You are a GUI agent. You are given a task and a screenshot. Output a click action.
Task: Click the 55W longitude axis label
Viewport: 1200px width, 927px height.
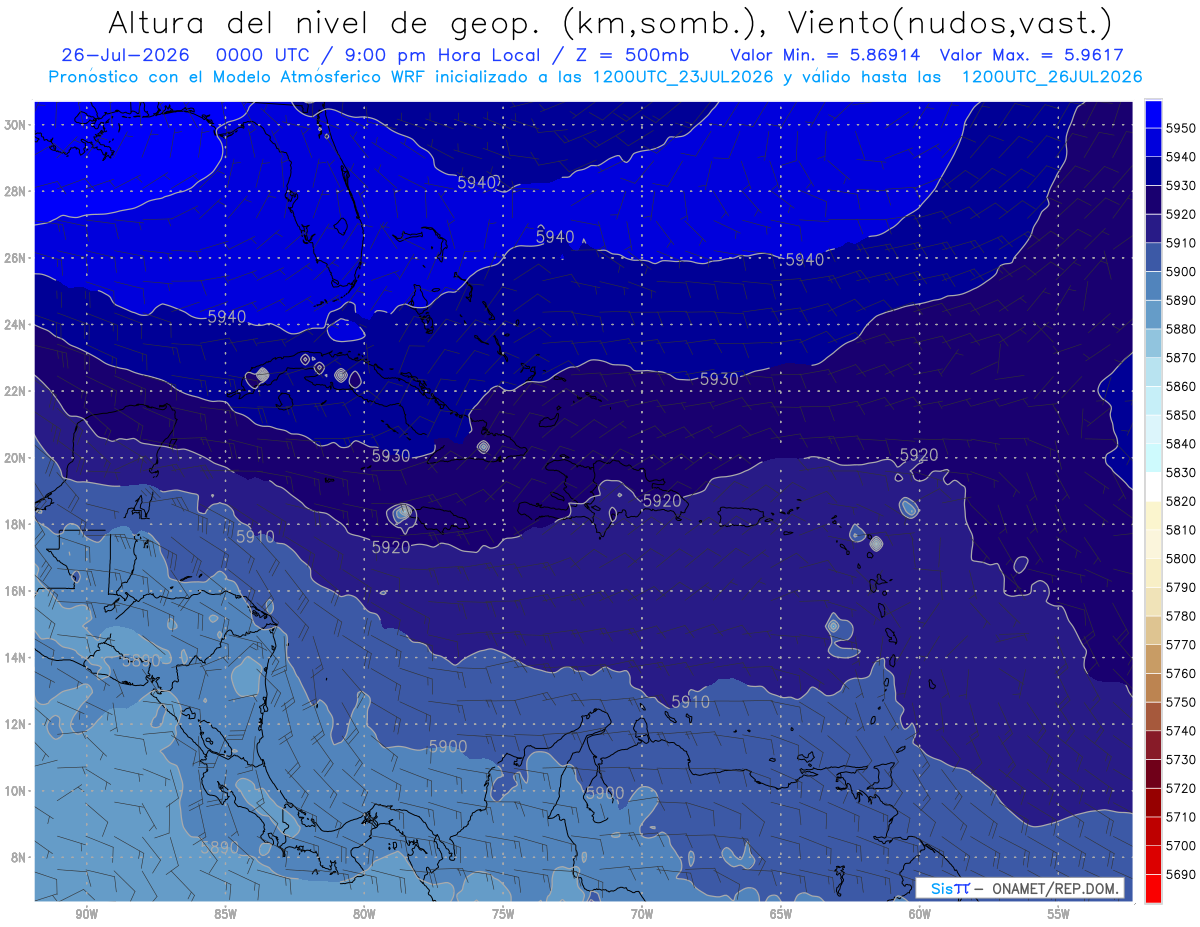[1059, 914]
